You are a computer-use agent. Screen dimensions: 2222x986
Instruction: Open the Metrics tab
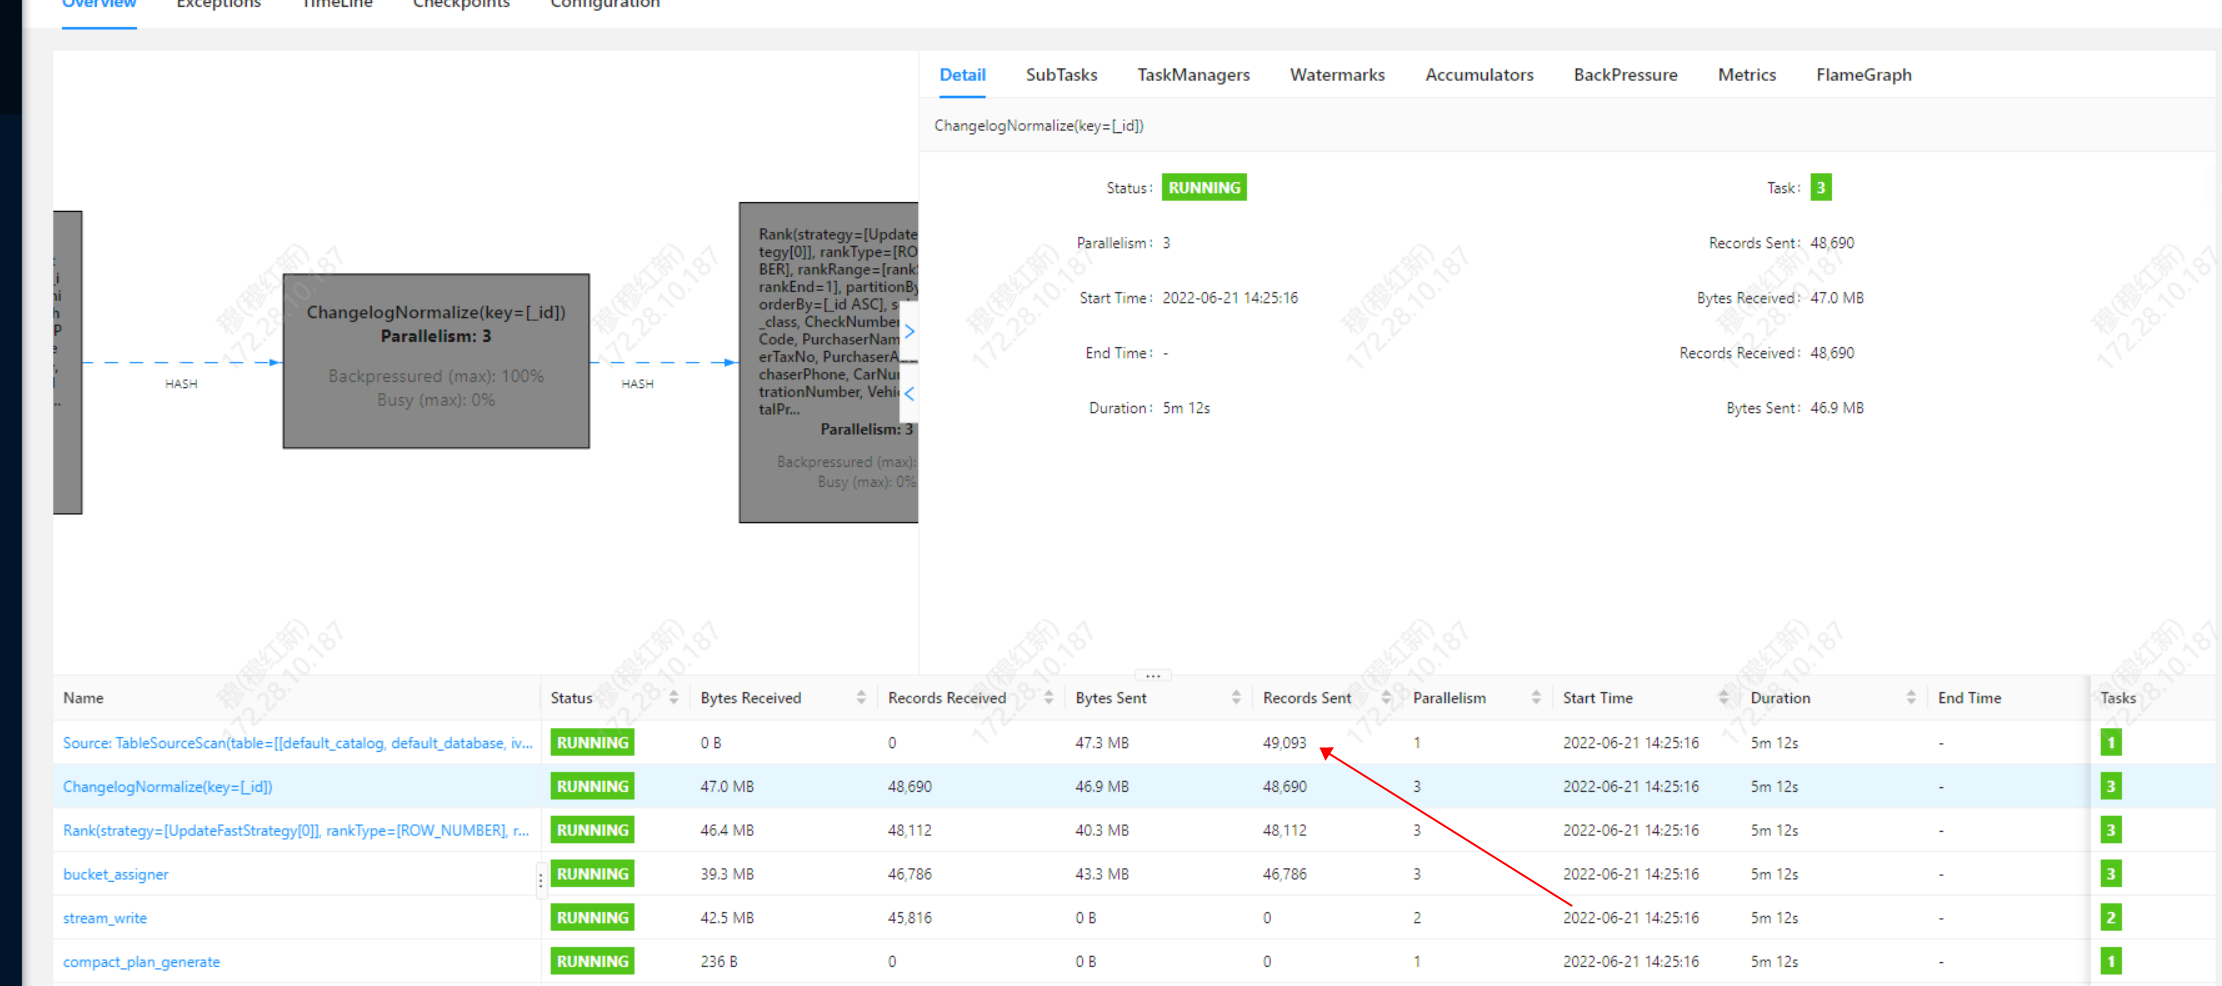coord(1747,75)
